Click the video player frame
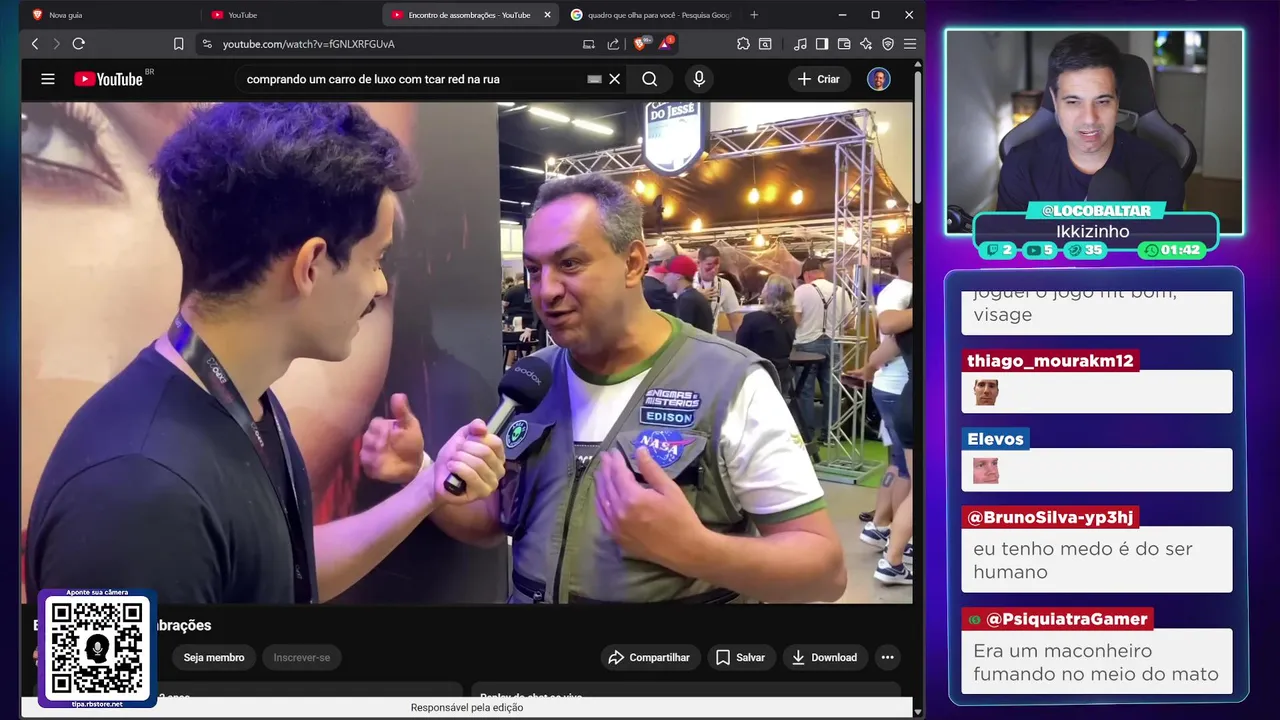The width and height of the screenshot is (1280, 720). (467, 352)
